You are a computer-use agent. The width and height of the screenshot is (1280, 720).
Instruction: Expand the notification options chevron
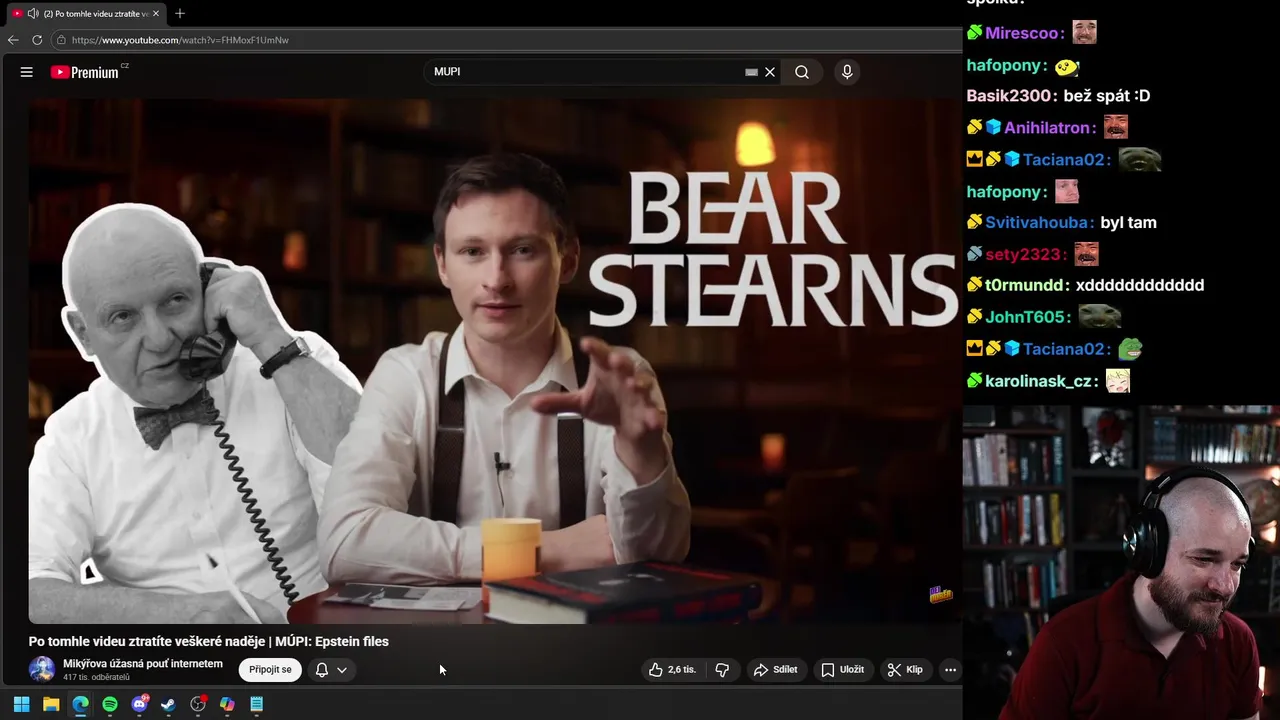click(x=342, y=670)
